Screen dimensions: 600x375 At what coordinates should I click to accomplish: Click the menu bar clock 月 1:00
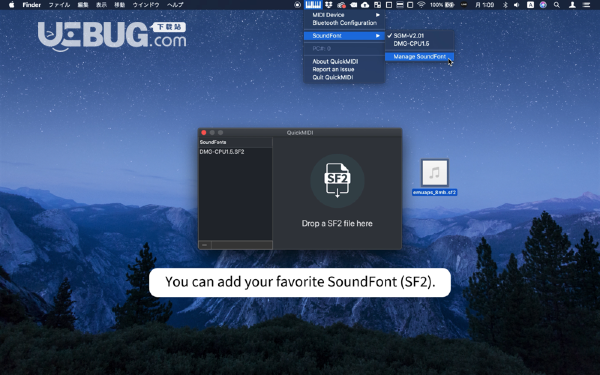click(x=485, y=5)
